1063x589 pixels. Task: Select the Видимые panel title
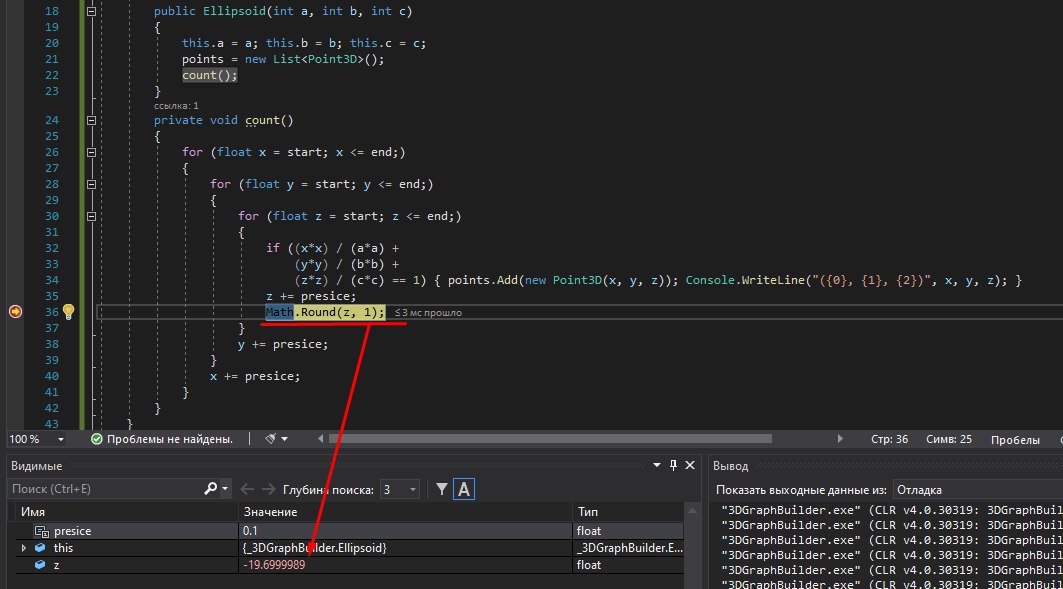[37, 466]
